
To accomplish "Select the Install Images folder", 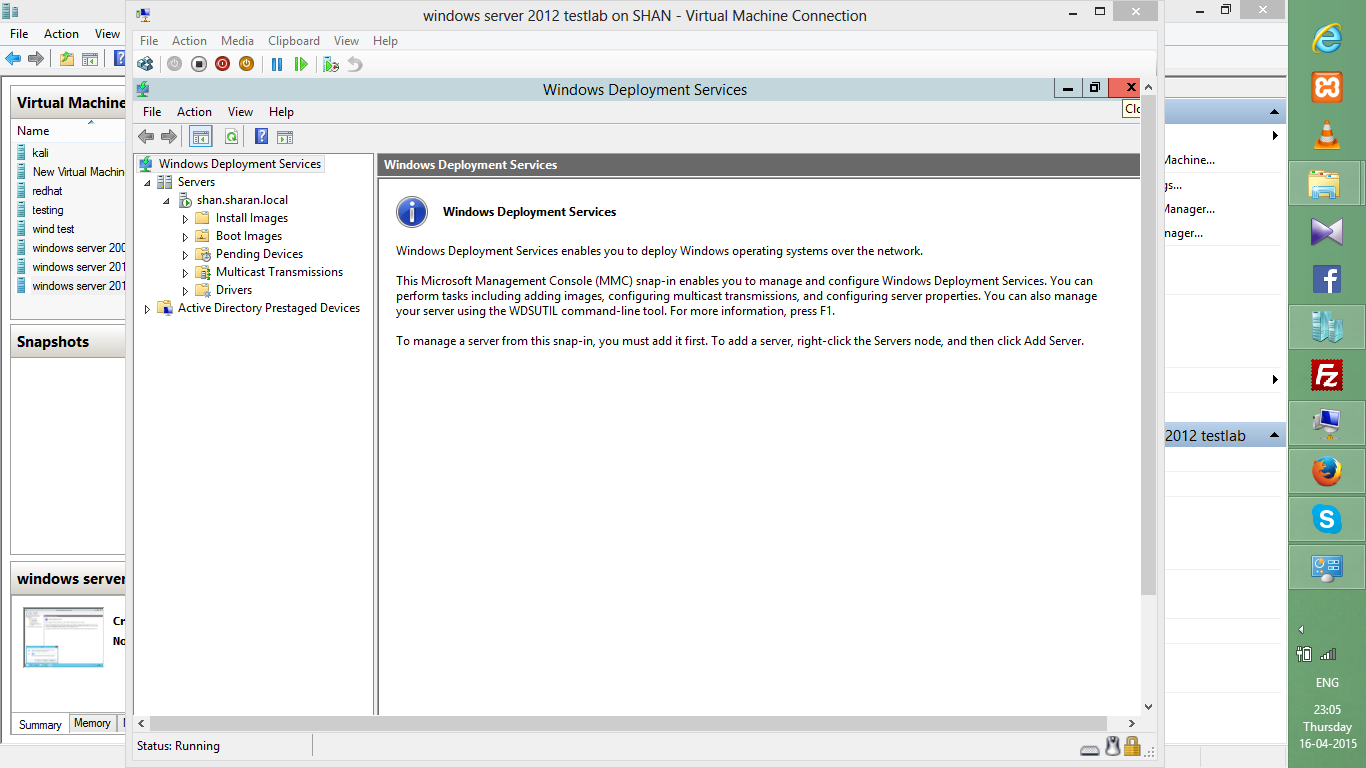I will 251,218.
